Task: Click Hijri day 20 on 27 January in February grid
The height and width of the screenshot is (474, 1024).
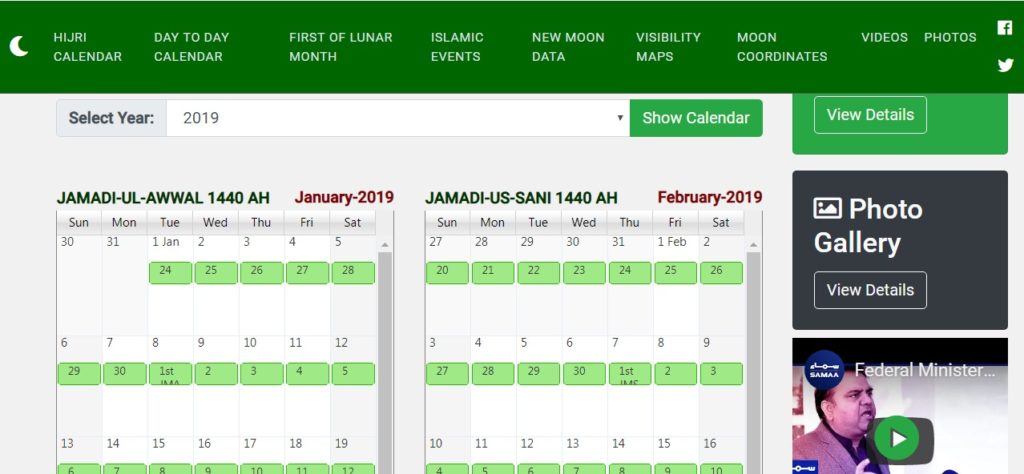Action: 447,273
